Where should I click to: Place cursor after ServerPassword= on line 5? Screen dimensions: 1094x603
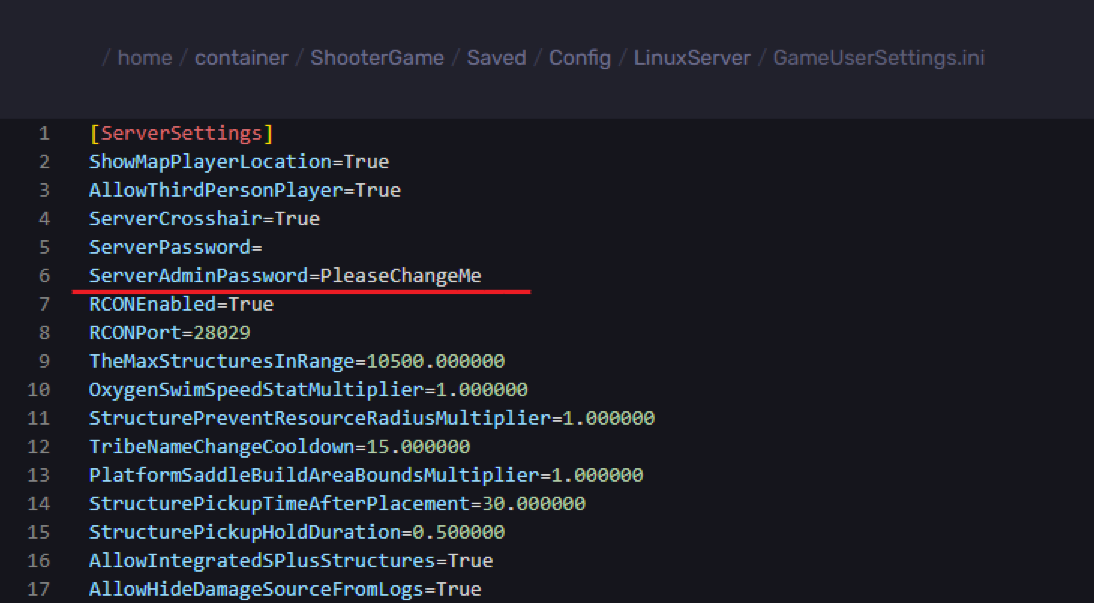click(x=263, y=247)
